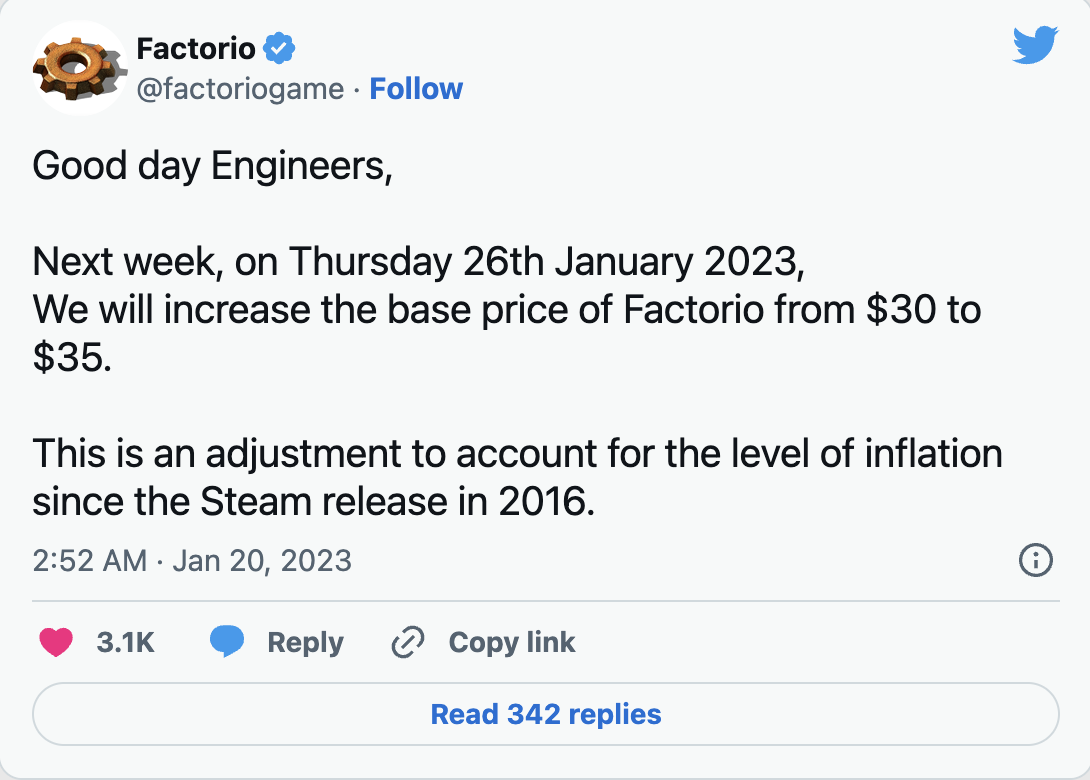Click the blue reply speech bubble icon
The width and height of the screenshot is (1090, 780).
click(x=227, y=642)
